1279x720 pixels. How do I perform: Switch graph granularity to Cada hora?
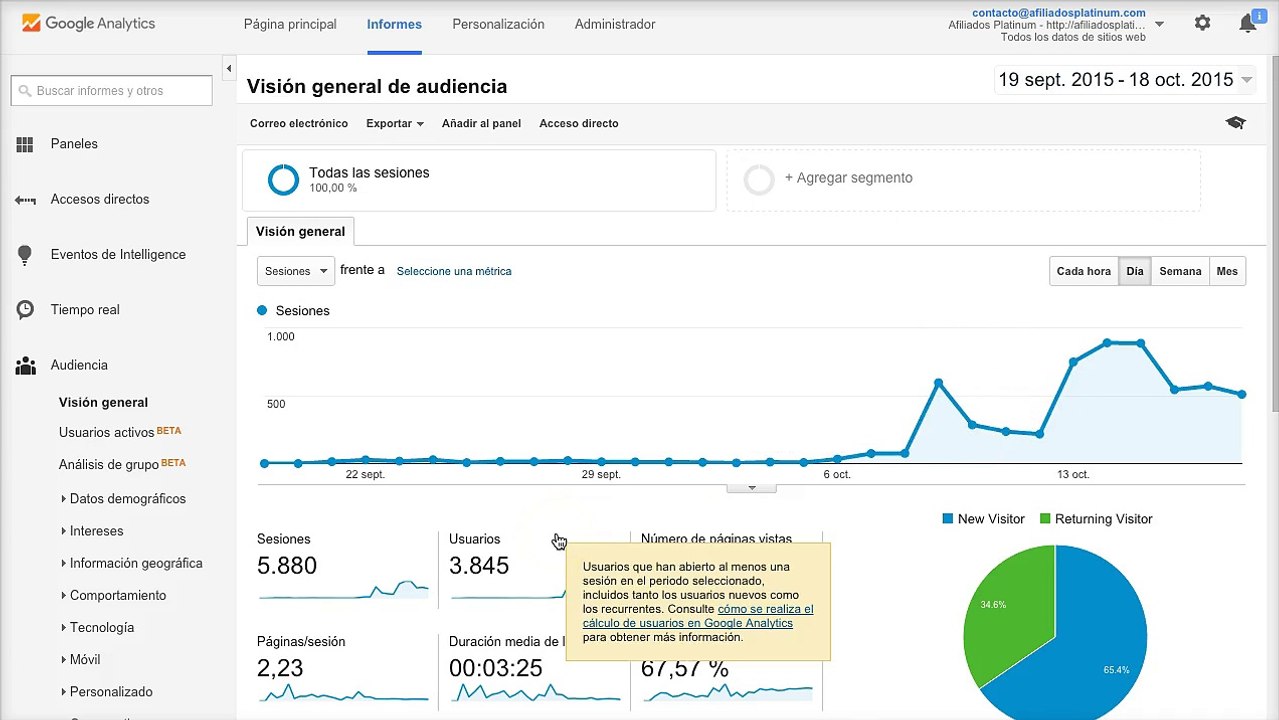[1084, 271]
